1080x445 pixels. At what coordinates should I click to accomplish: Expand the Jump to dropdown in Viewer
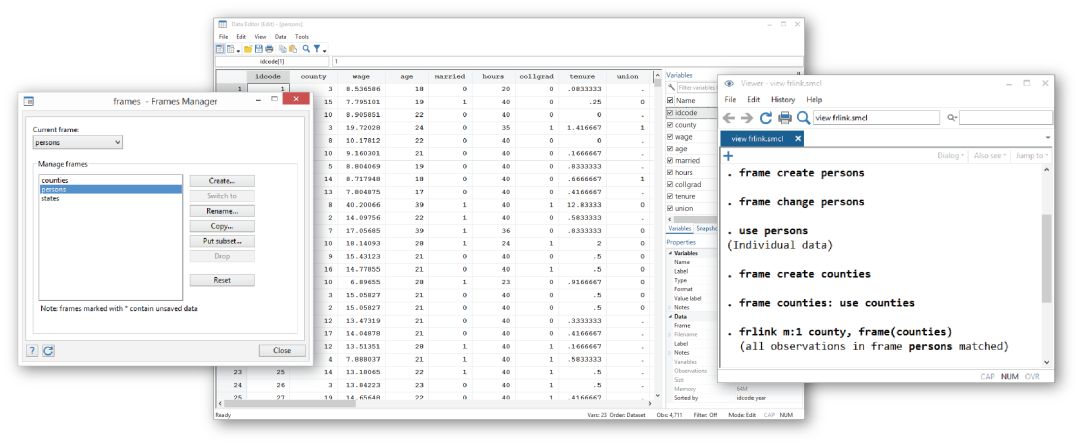[1031, 156]
